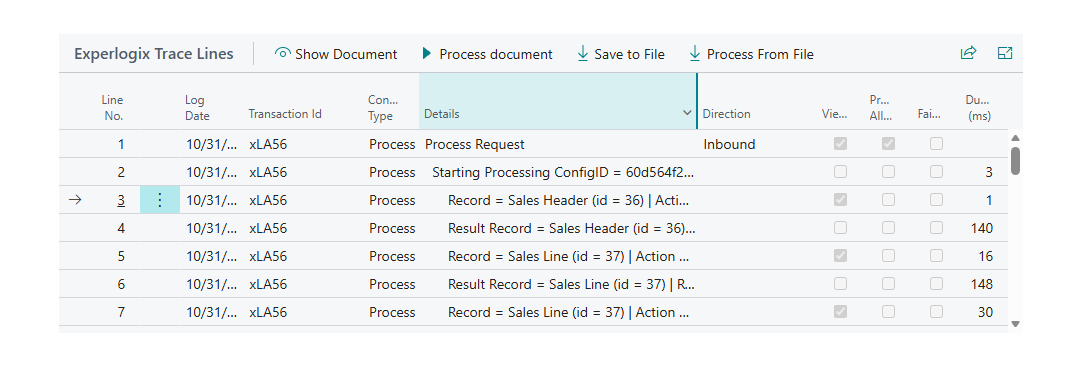Click line number 7 cell
This screenshot has height=365, width=1089.
point(121,312)
